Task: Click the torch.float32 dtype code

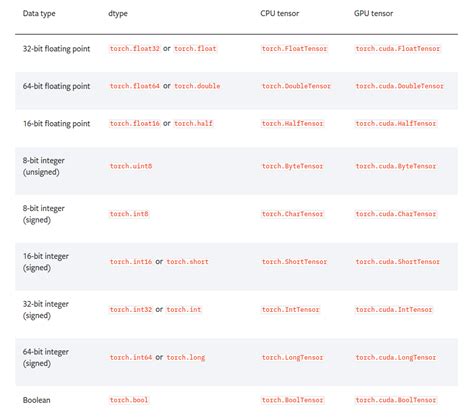Action: [x=135, y=49]
